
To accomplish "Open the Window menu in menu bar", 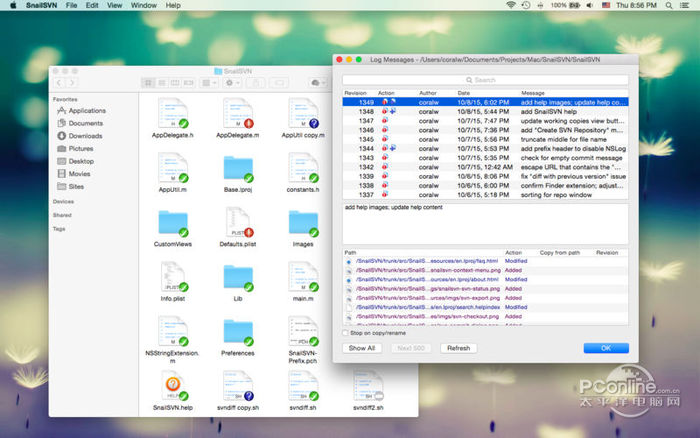I will click(x=143, y=5).
